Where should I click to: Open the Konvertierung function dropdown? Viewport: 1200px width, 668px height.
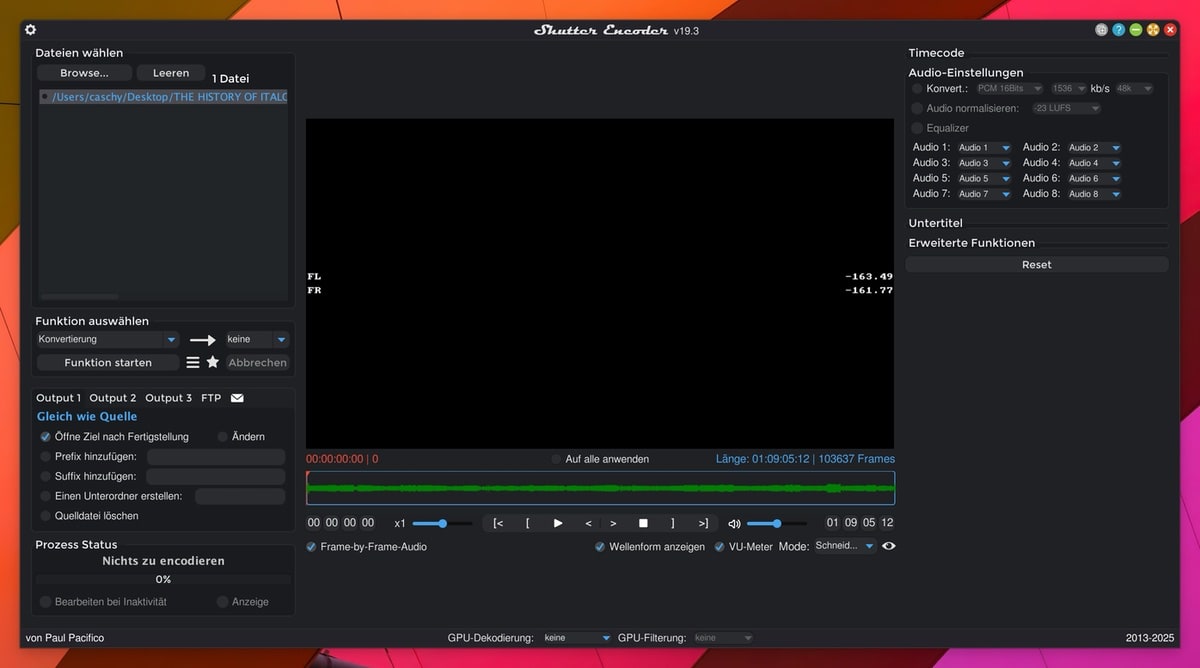107,339
